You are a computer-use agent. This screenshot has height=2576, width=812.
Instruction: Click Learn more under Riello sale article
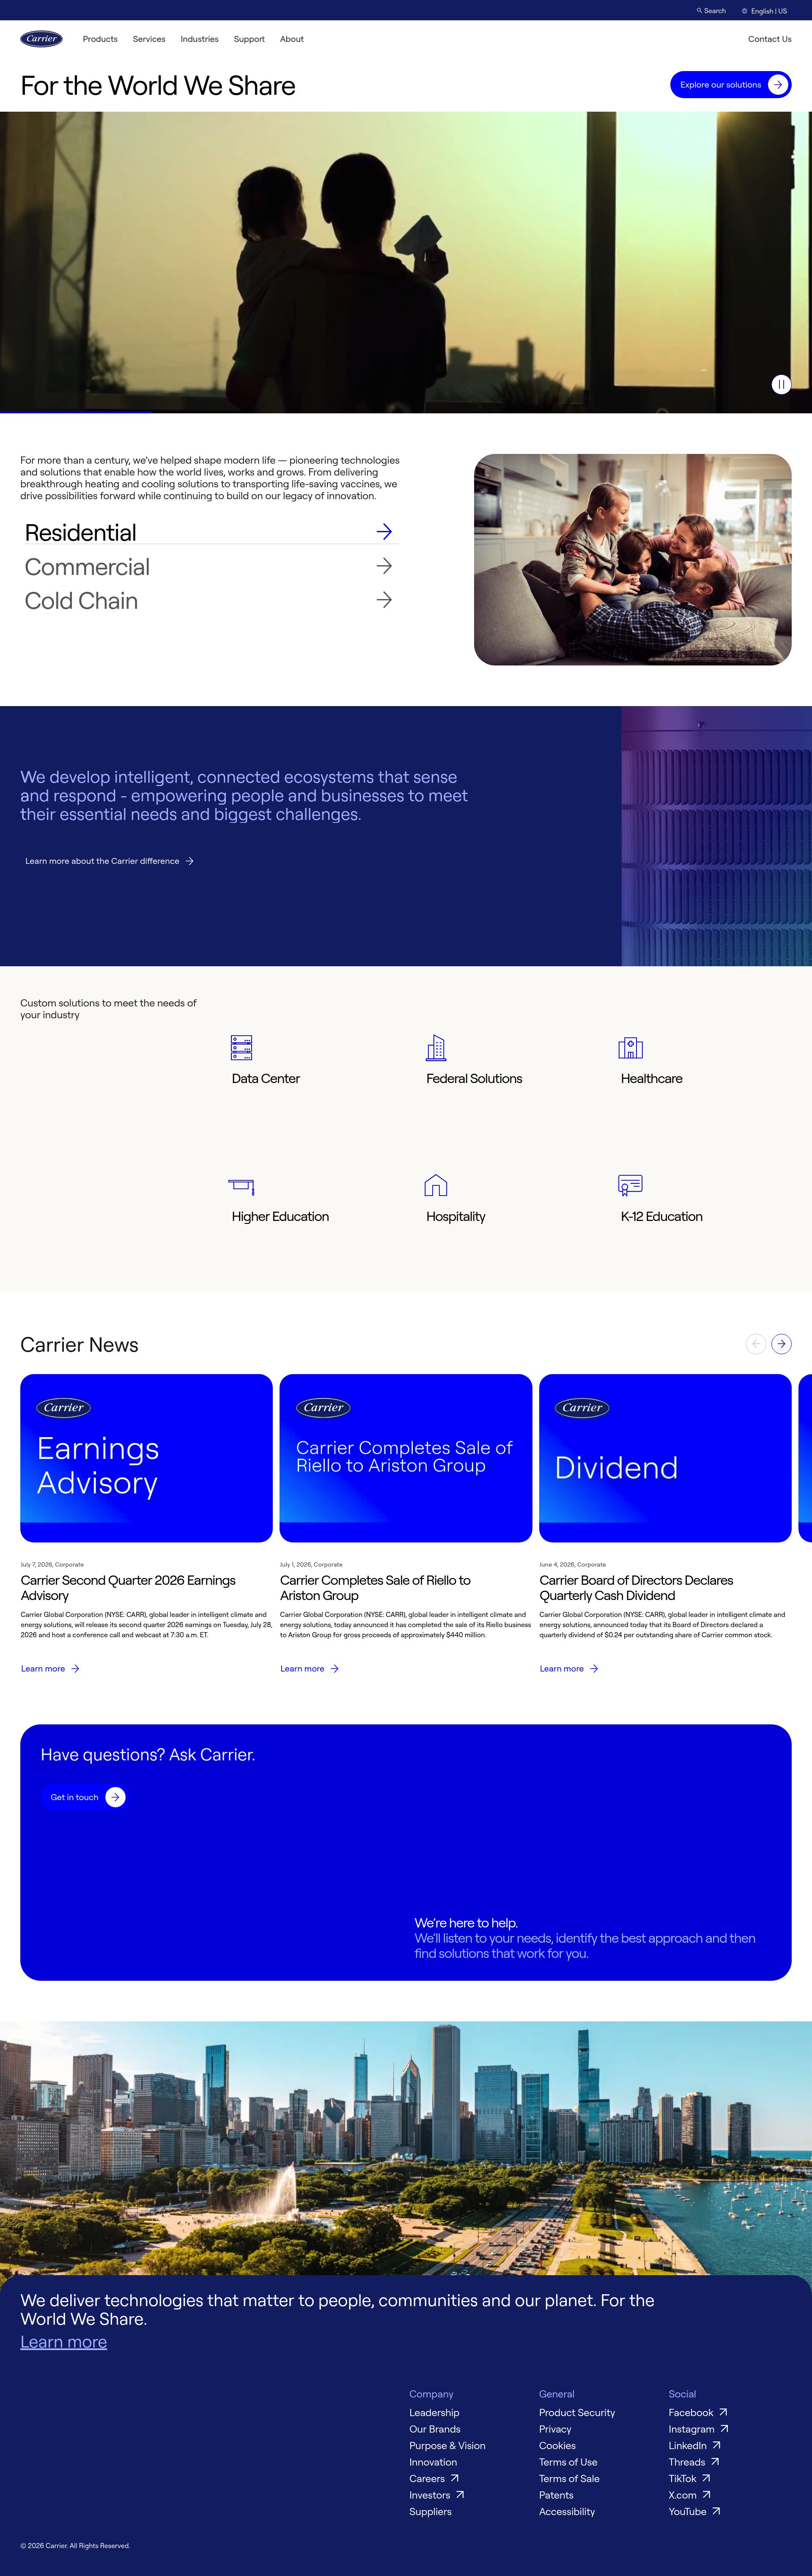point(309,1668)
